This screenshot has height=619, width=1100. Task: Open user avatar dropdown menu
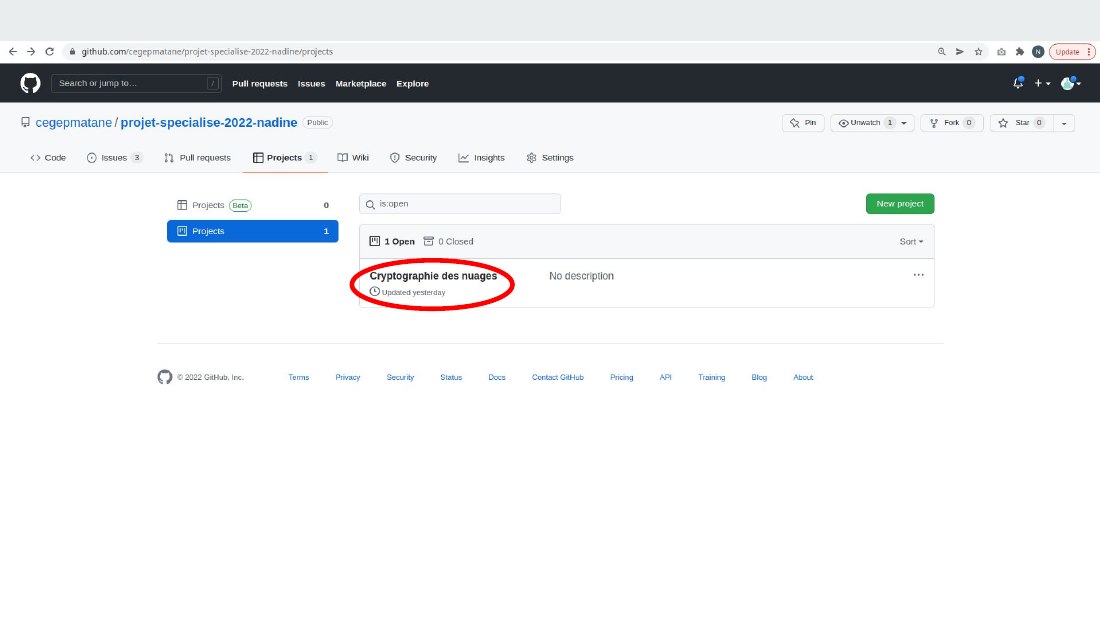coord(1071,83)
